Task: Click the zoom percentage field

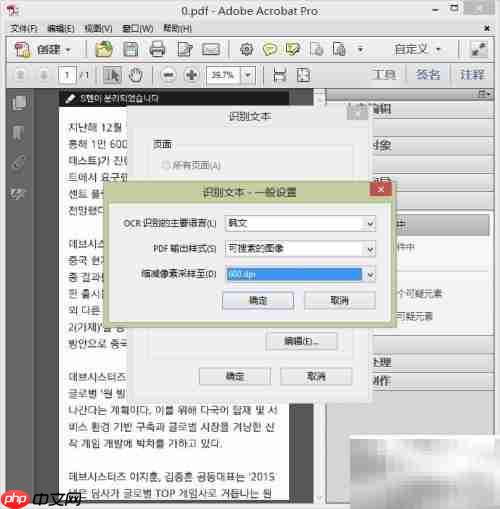Action: coord(223,75)
